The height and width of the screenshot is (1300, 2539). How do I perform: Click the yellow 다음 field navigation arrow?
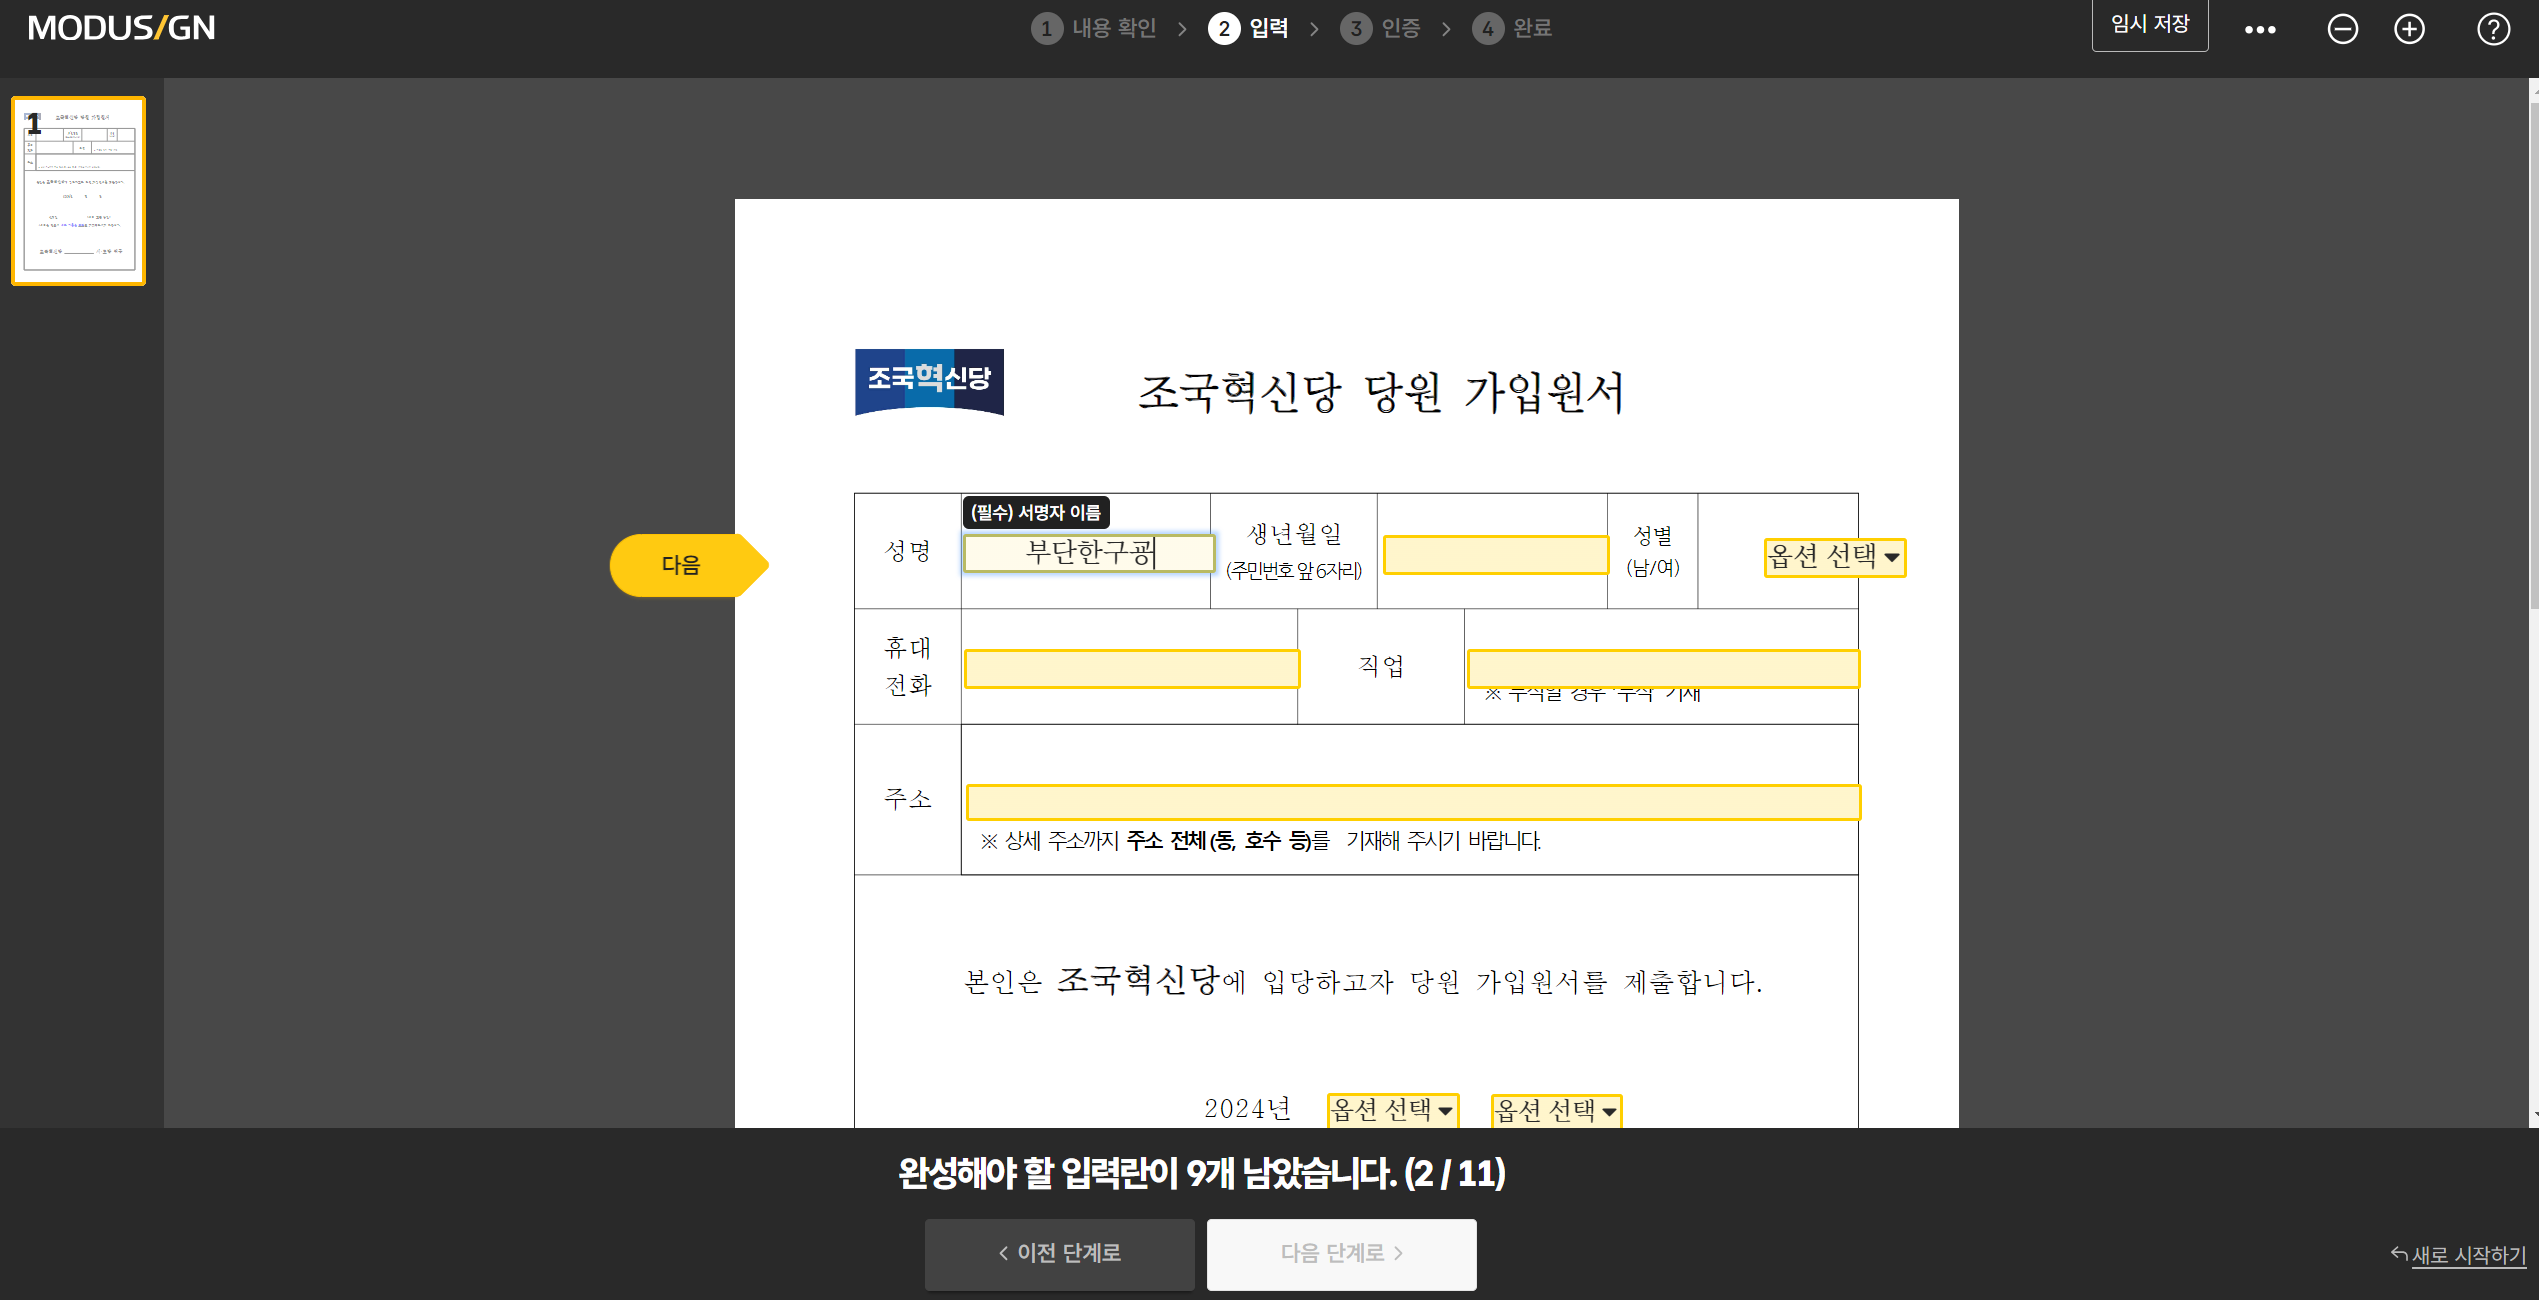point(688,565)
